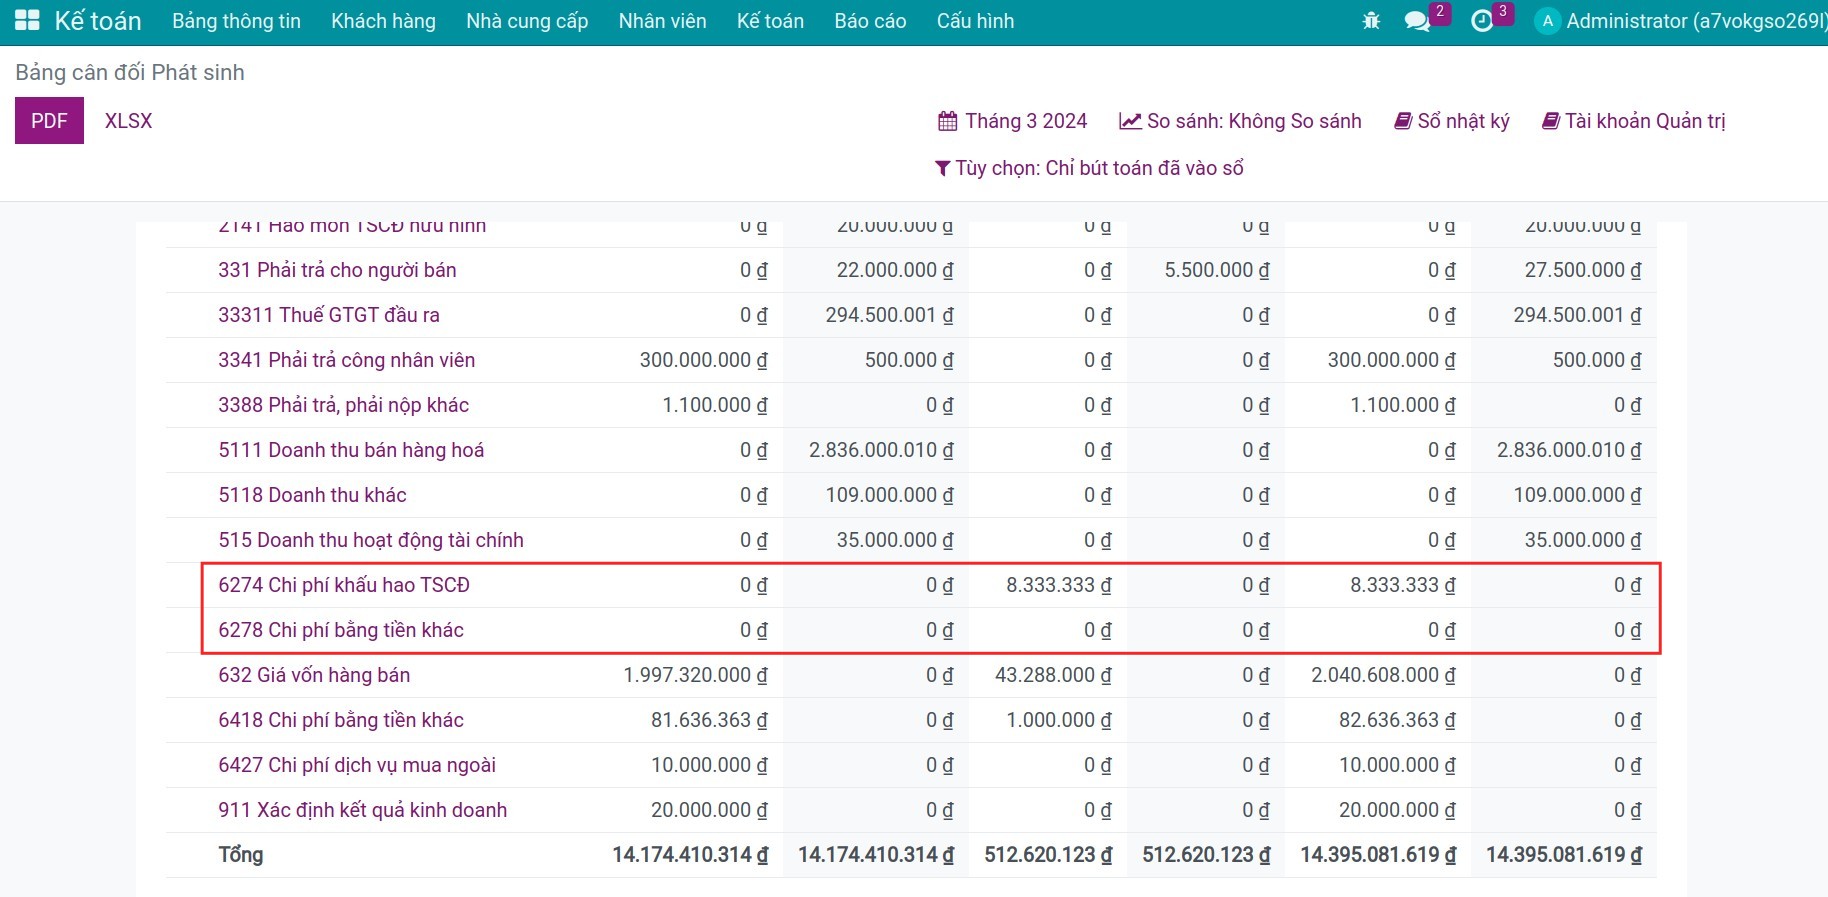Open the Báo cáo menu
This screenshot has width=1828, height=897.
click(x=870, y=21)
